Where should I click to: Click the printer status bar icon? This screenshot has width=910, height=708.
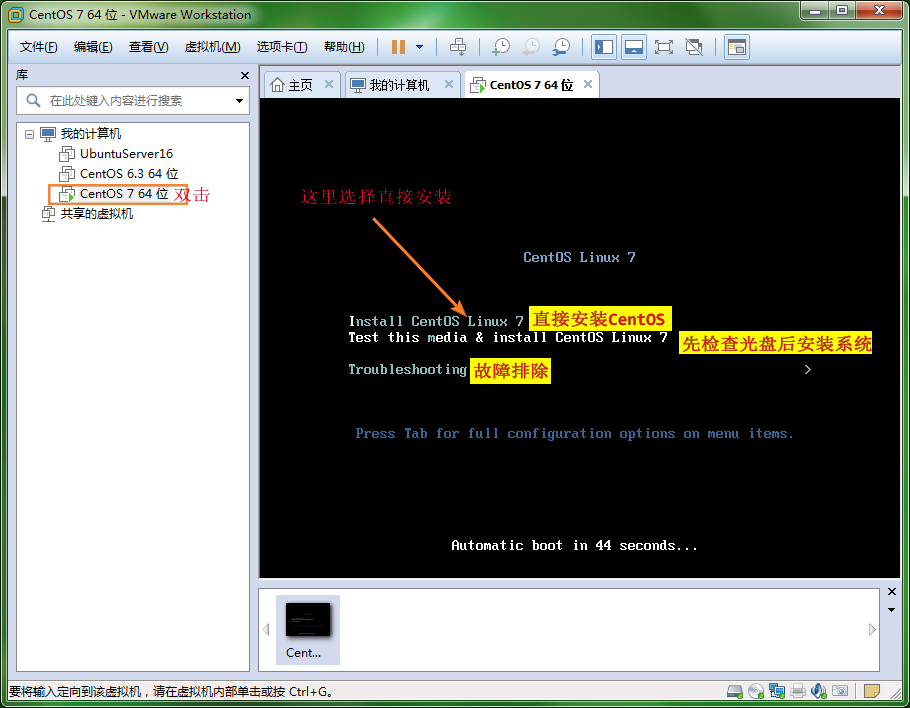click(798, 691)
